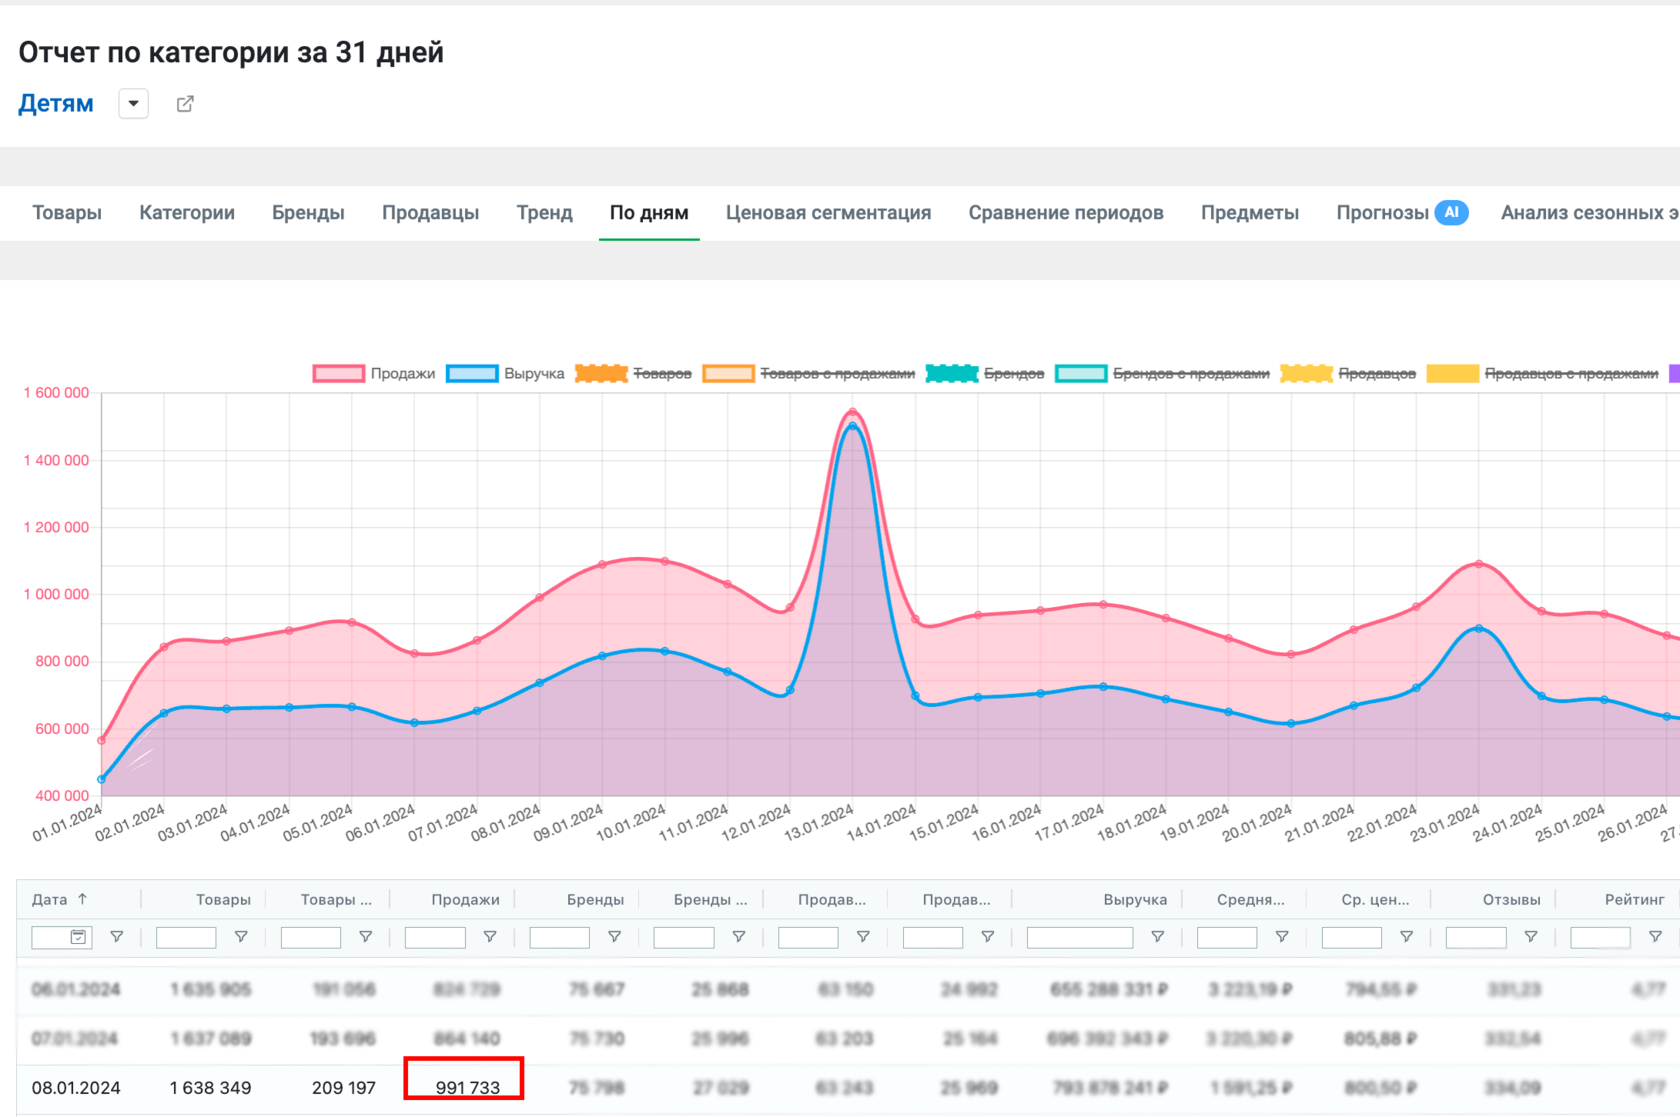Open category in new window icon
1680x1117 pixels.
(185, 104)
